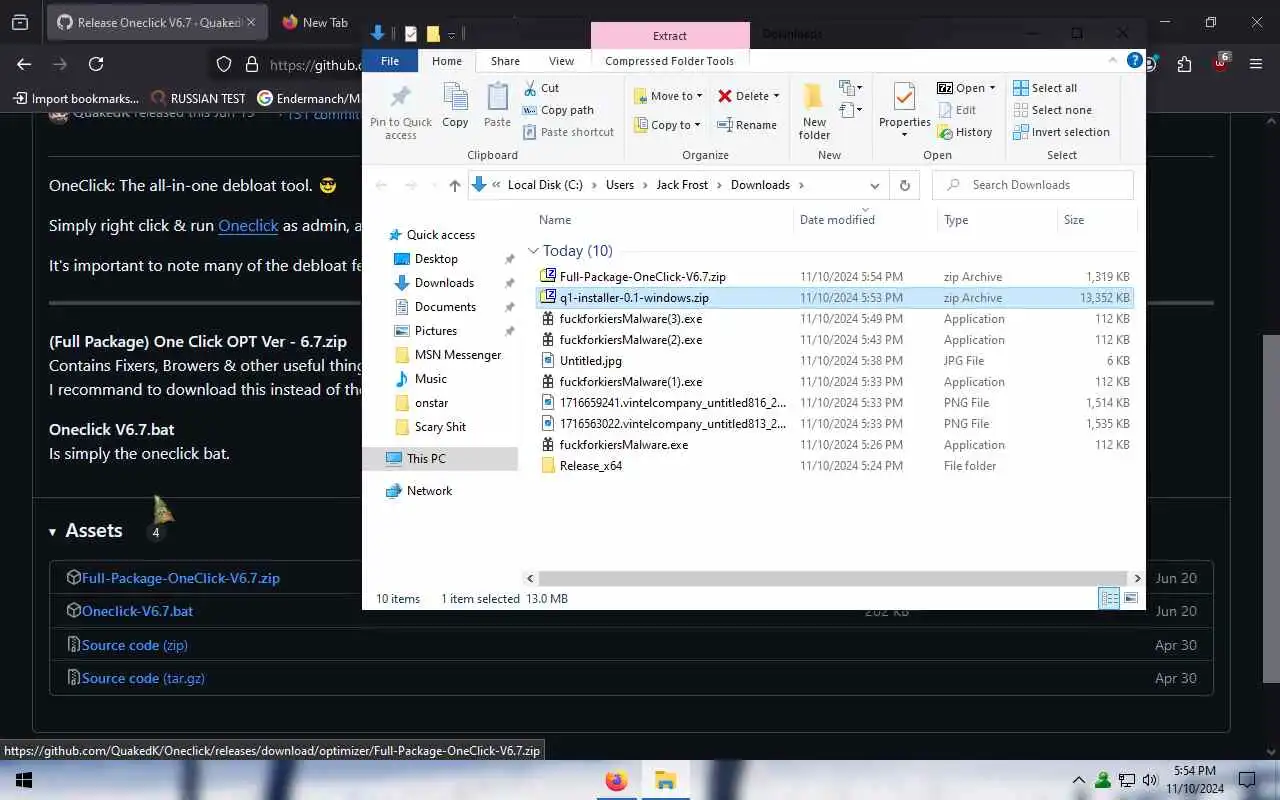Switch to the Home ribbon tab

click(x=447, y=61)
